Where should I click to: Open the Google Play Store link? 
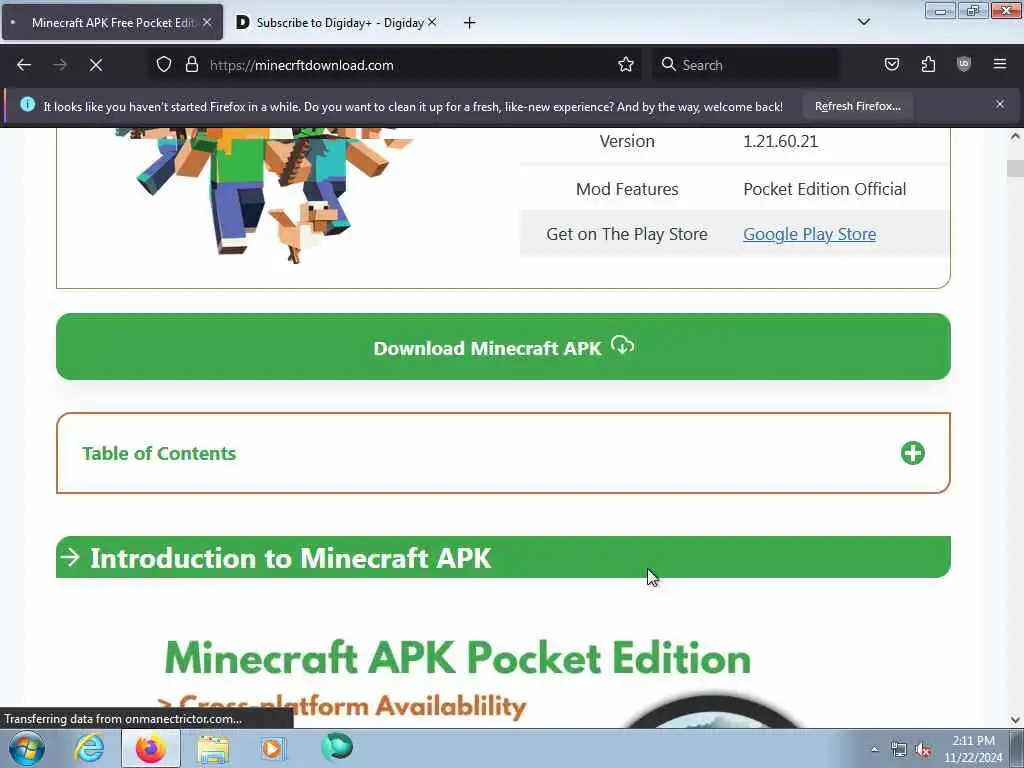[x=809, y=234]
